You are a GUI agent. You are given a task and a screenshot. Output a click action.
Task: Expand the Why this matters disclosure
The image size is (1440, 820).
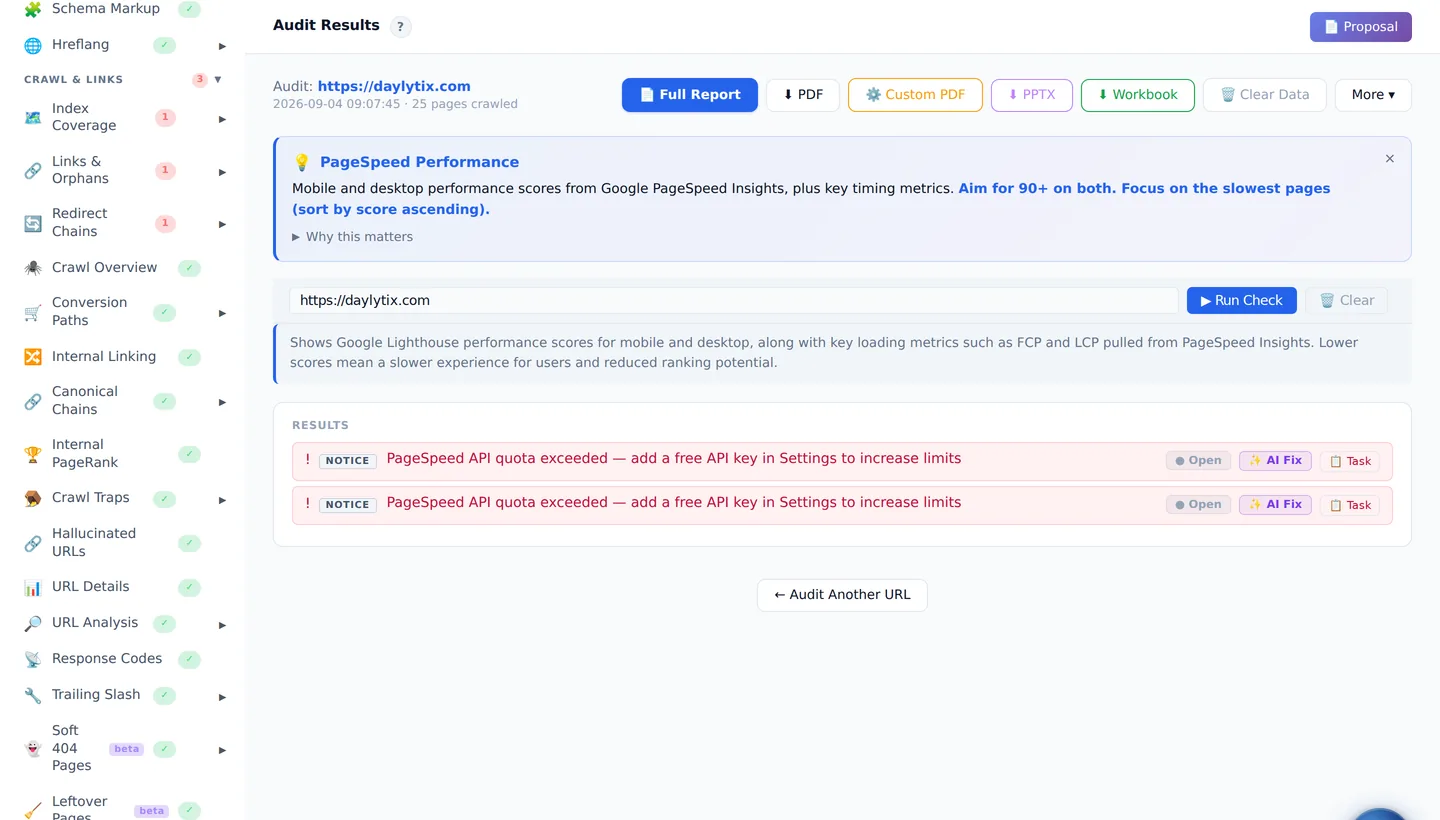click(352, 237)
